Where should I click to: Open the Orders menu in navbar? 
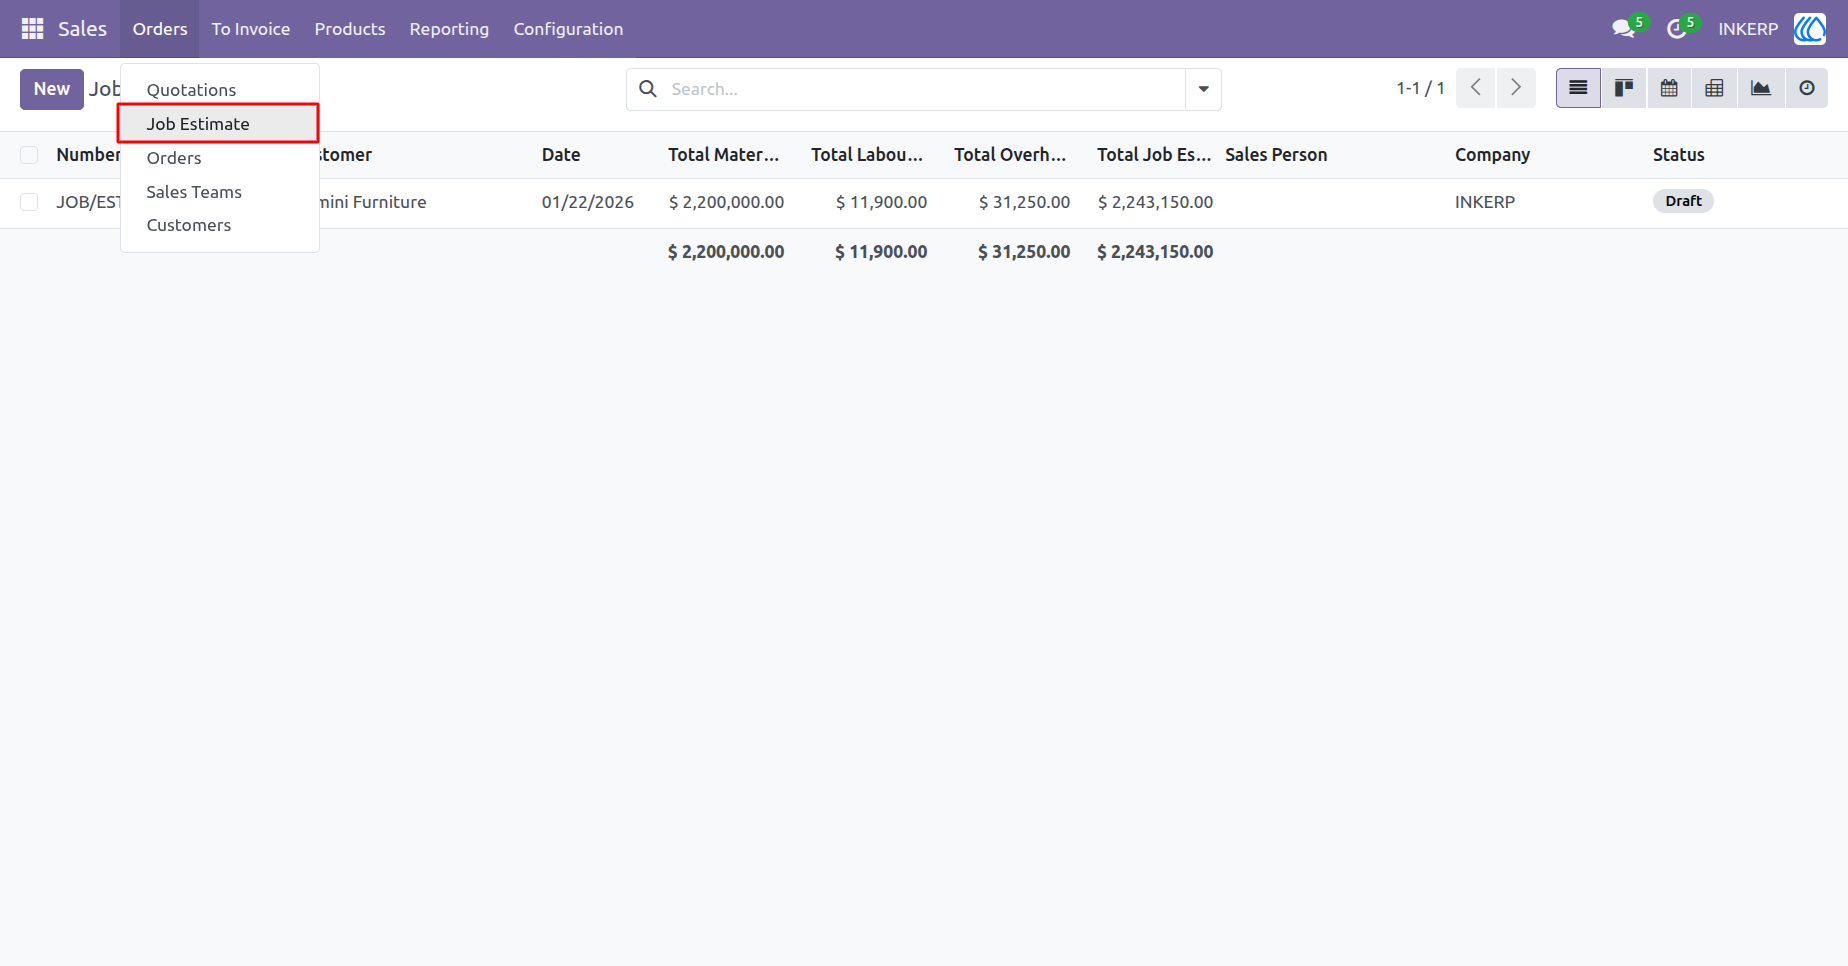tap(160, 29)
